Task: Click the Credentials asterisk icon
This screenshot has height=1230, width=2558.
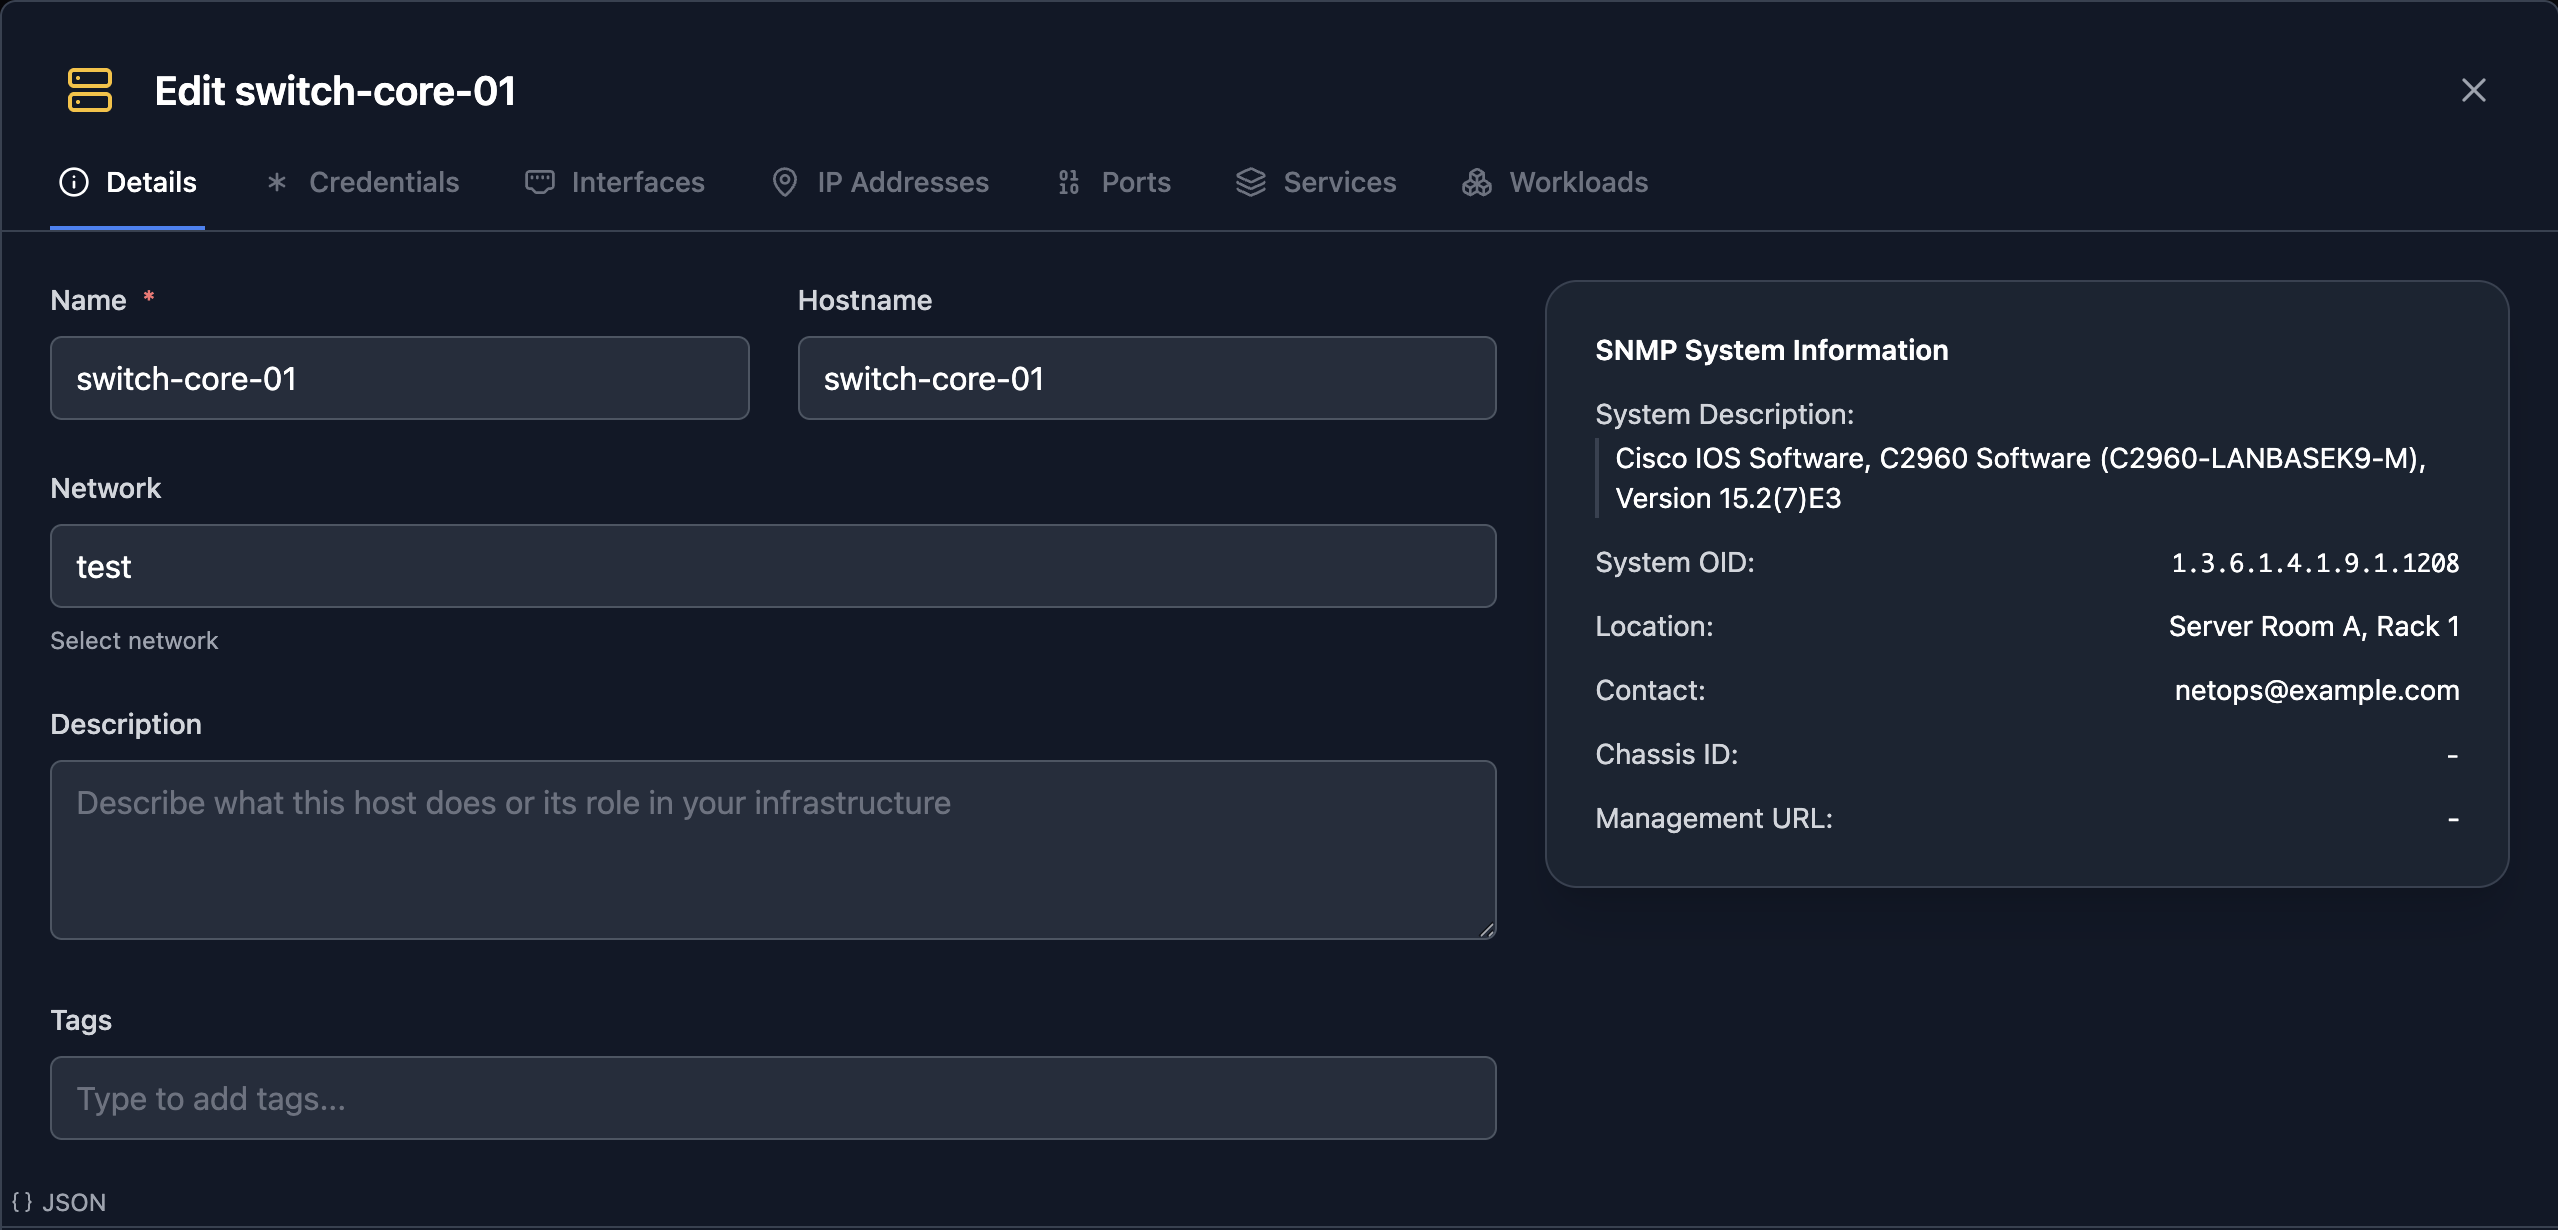Action: point(277,182)
